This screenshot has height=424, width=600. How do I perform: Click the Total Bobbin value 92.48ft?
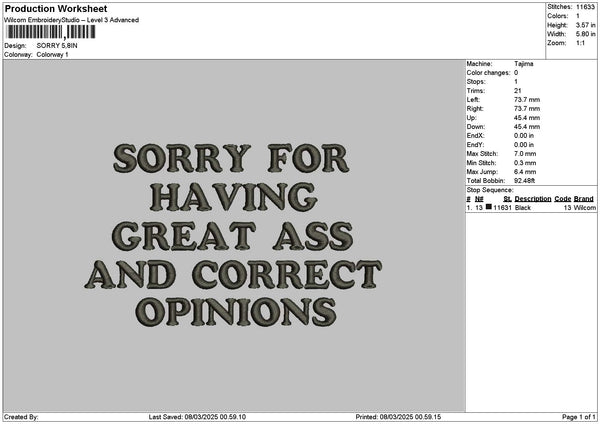click(525, 181)
